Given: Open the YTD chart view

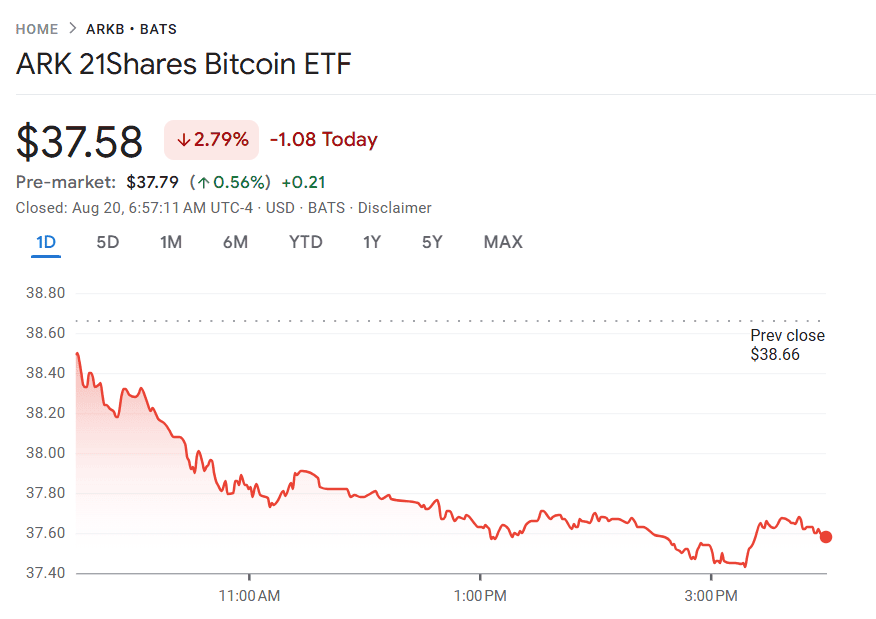Looking at the screenshot, I should point(306,242).
